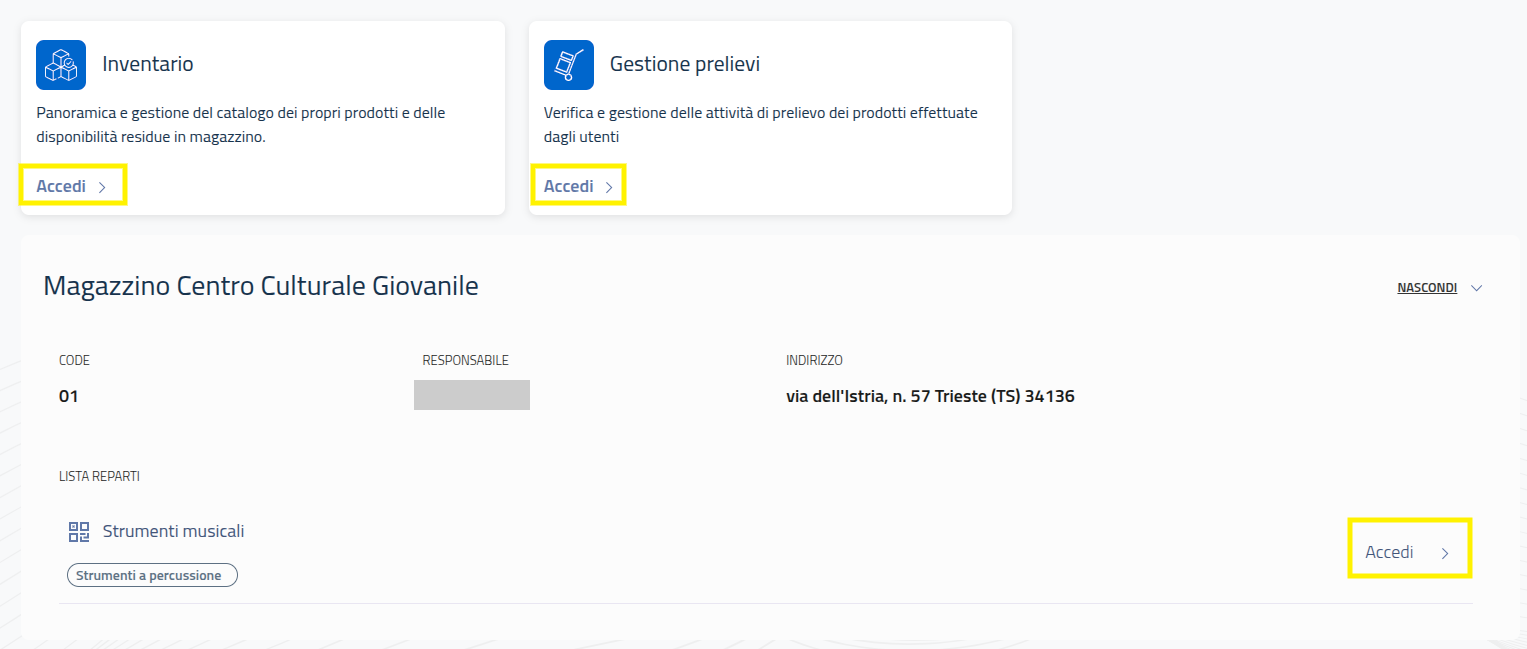Open Gestione prelievi via its Accedi link

click(568, 186)
